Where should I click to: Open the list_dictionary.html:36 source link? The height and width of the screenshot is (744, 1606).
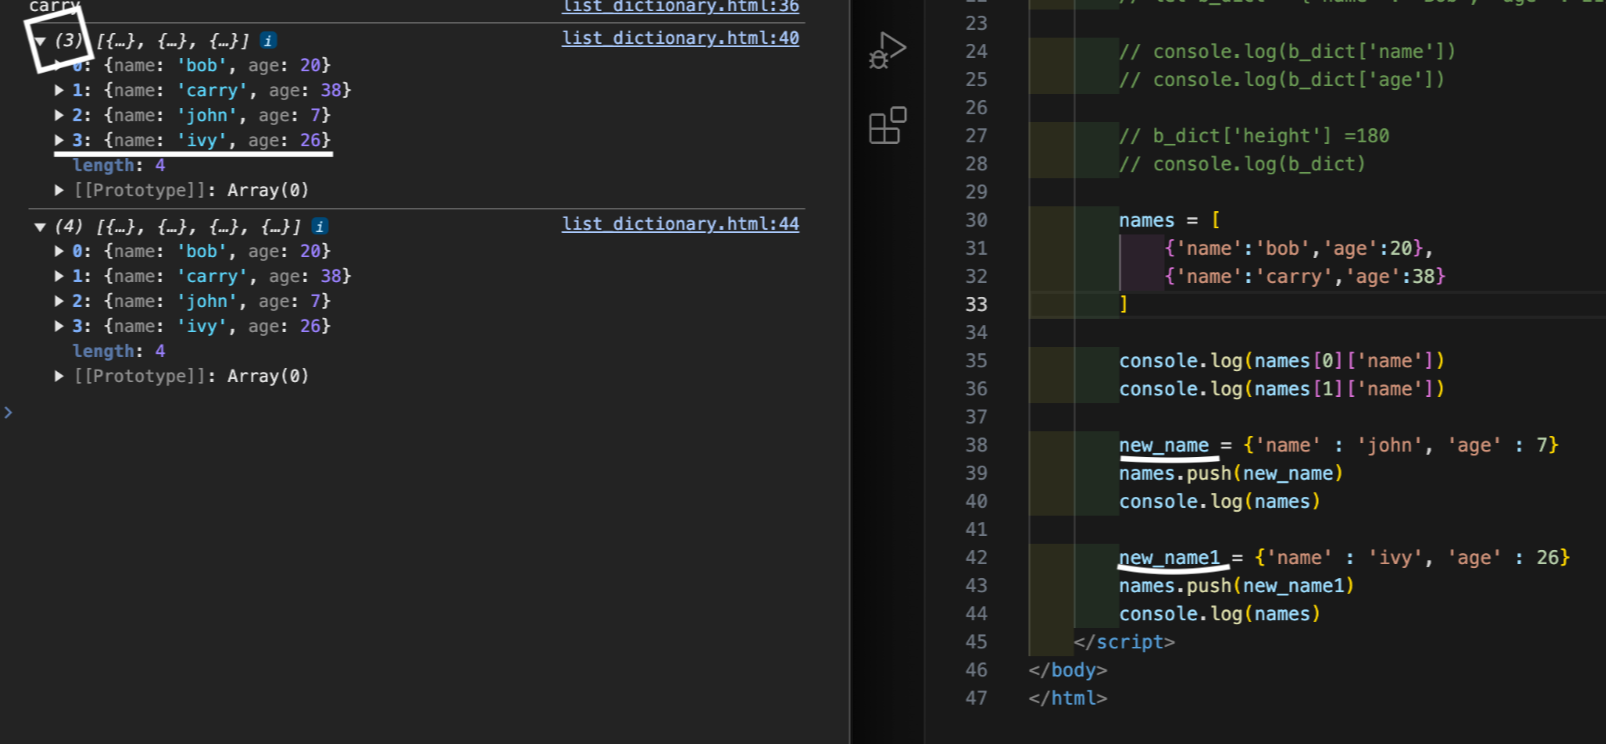coord(680,7)
